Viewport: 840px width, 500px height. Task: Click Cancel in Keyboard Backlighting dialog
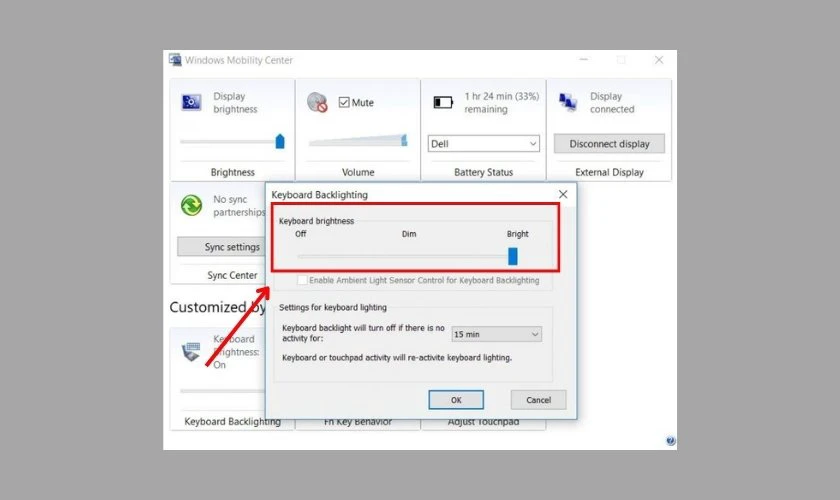(x=538, y=400)
